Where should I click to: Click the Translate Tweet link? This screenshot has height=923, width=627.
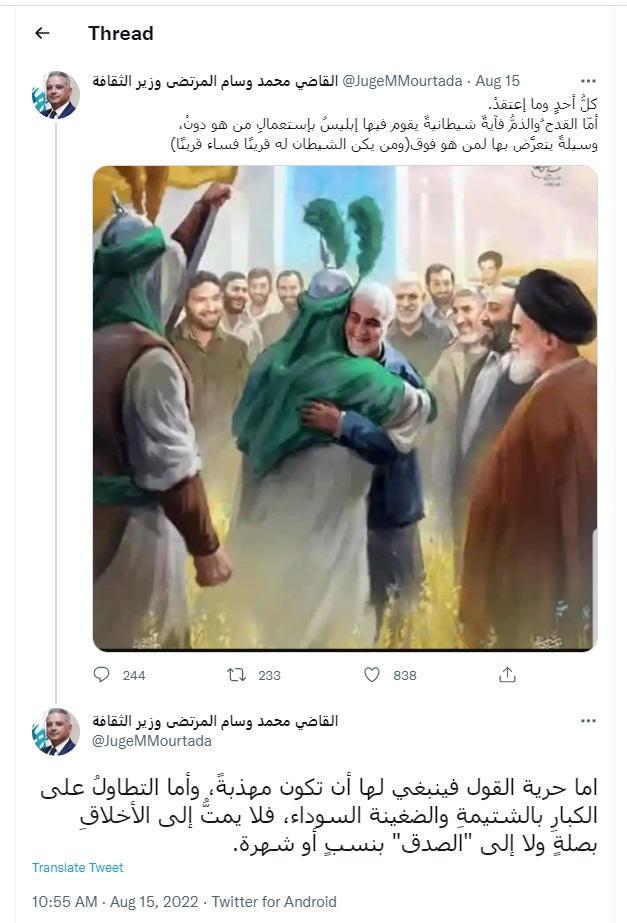point(78,868)
